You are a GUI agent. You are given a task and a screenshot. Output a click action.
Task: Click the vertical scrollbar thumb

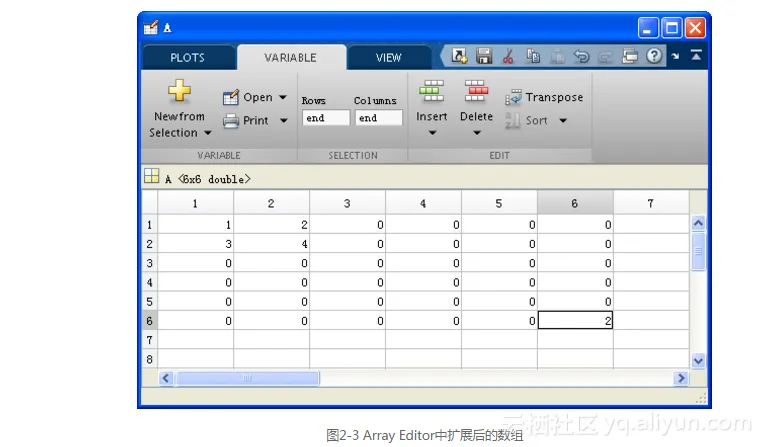698,251
